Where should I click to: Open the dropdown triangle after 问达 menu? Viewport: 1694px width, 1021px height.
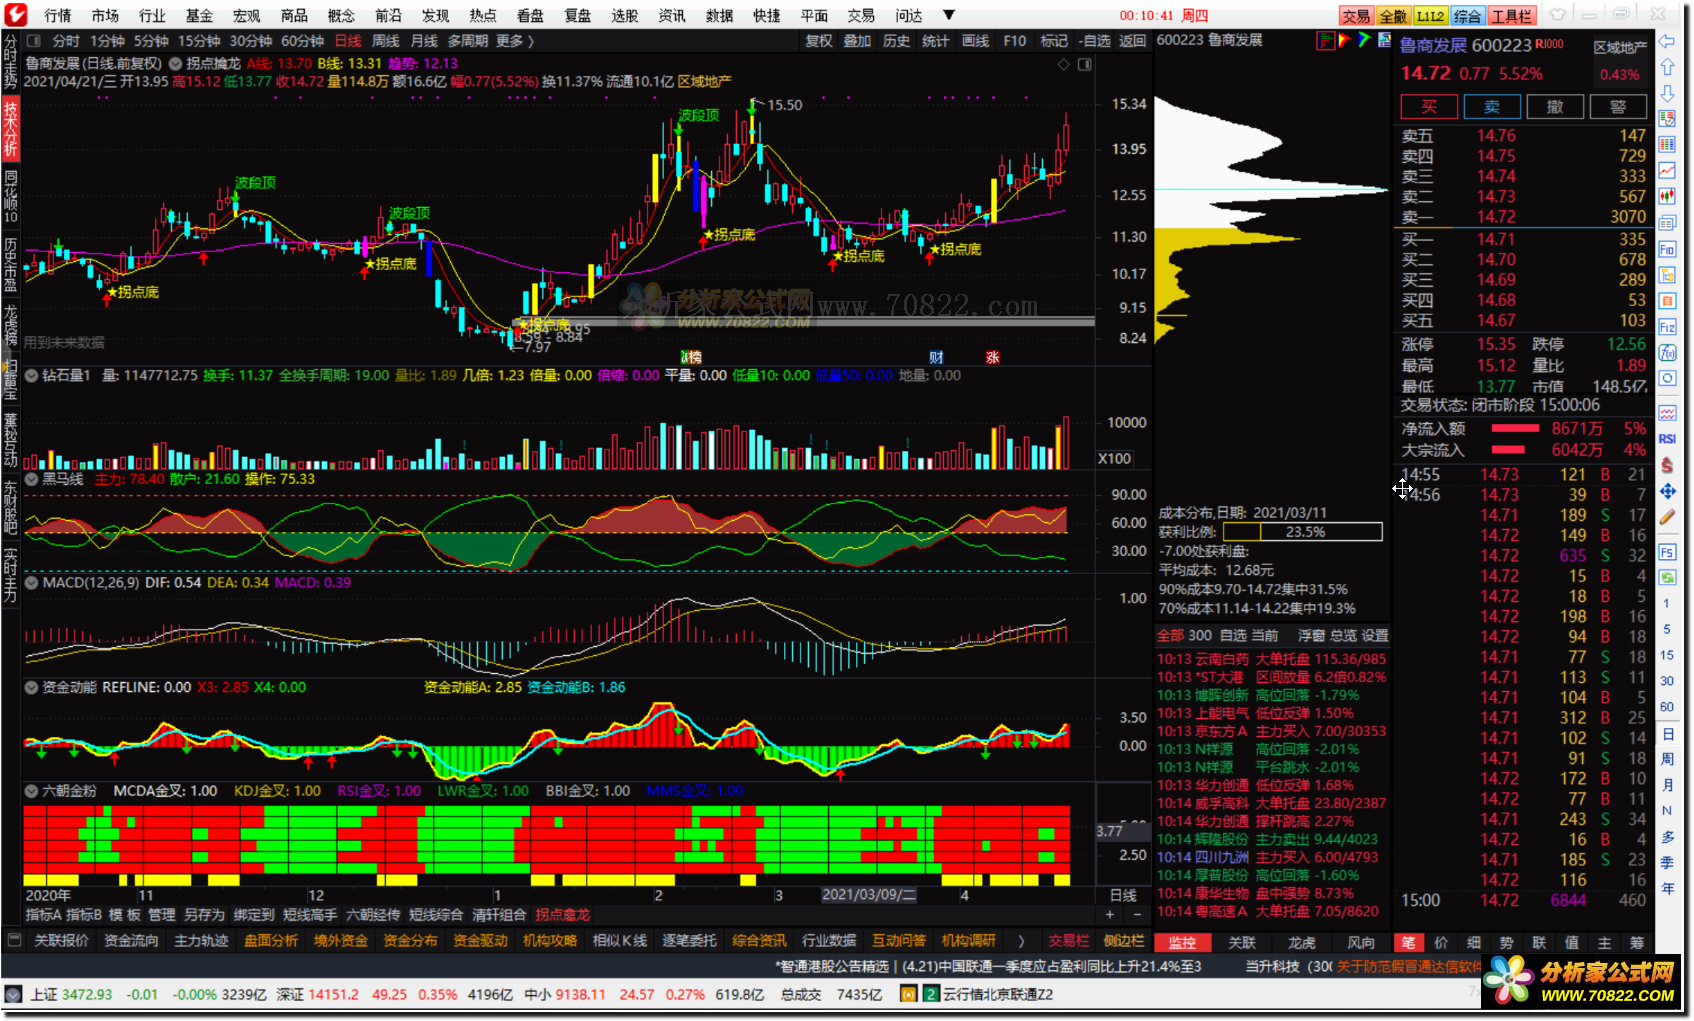click(x=949, y=15)
